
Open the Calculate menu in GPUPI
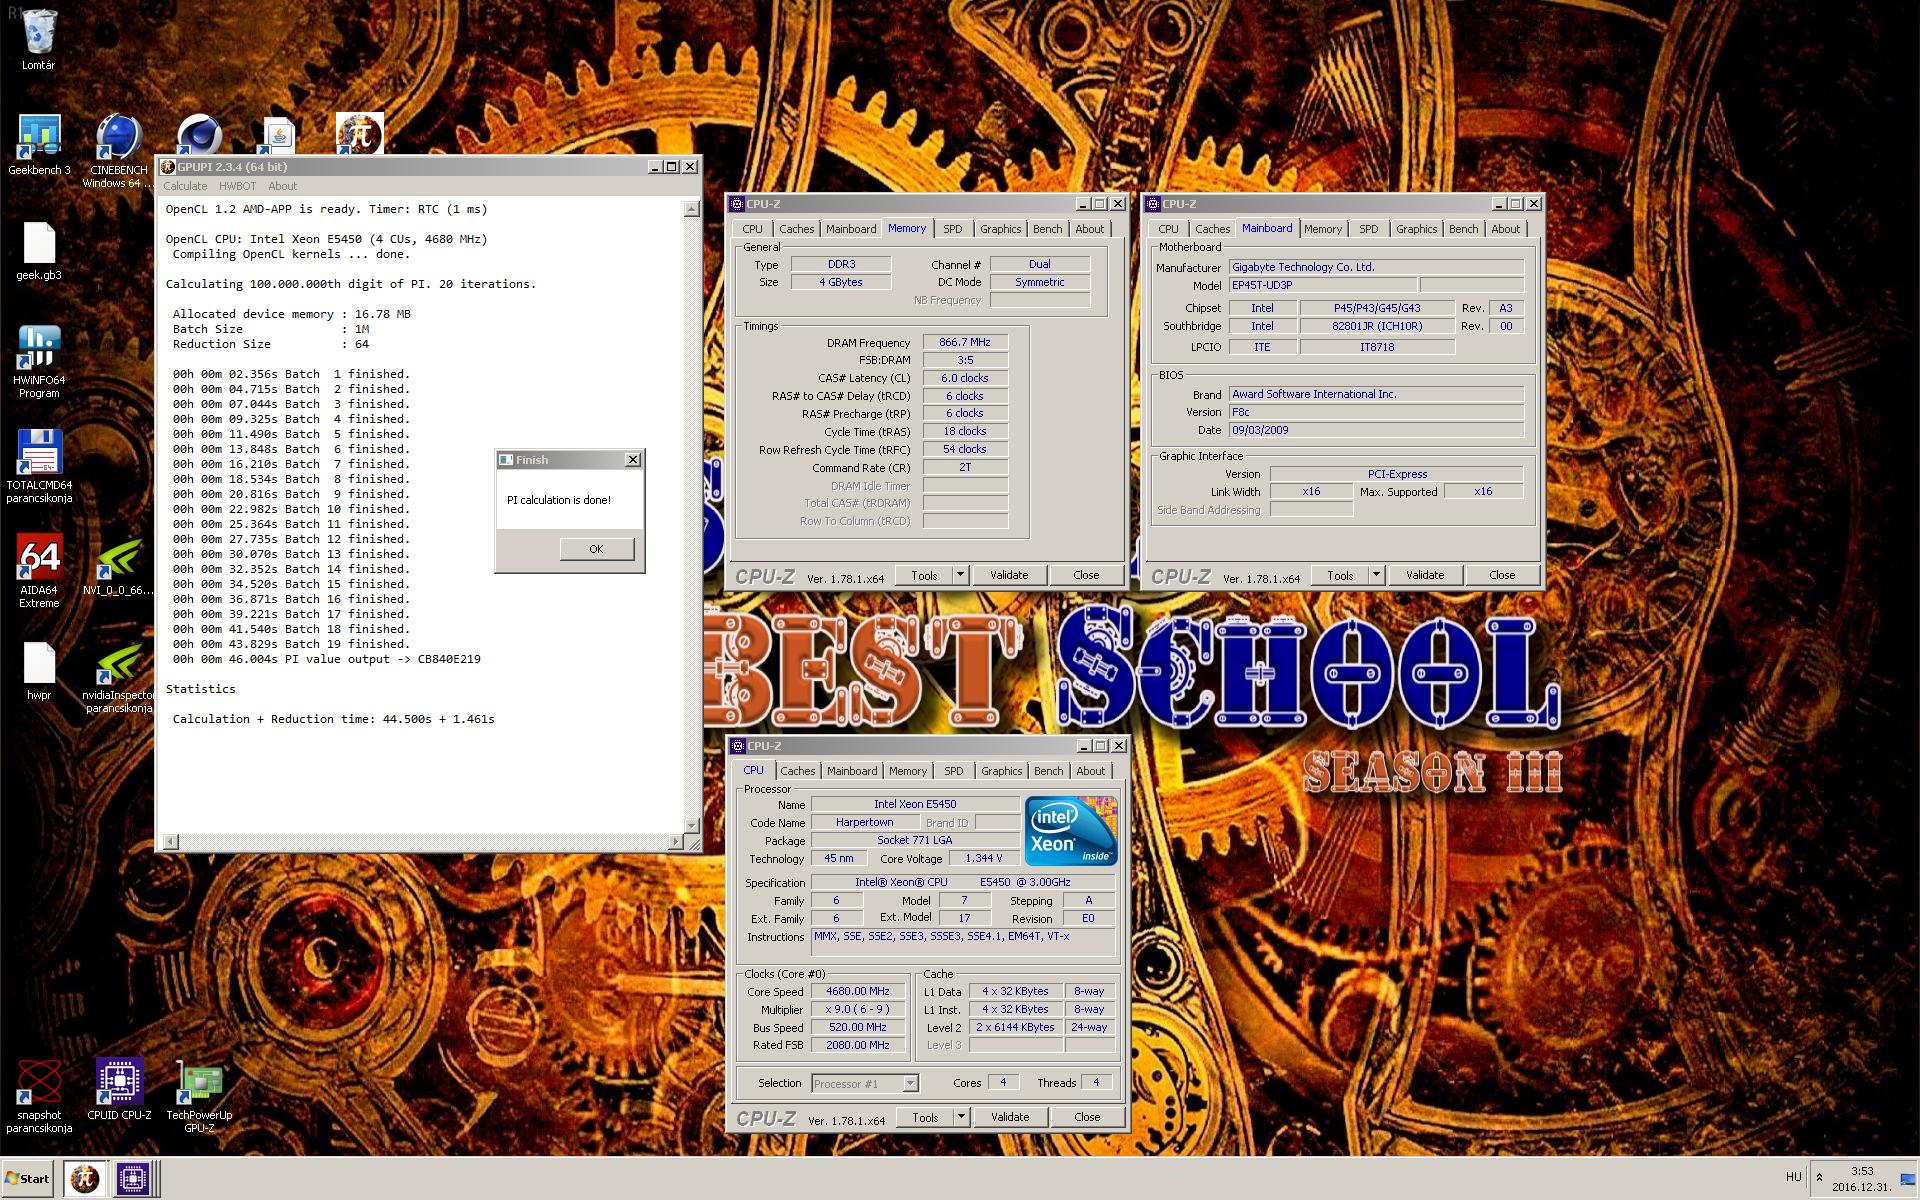185,186
